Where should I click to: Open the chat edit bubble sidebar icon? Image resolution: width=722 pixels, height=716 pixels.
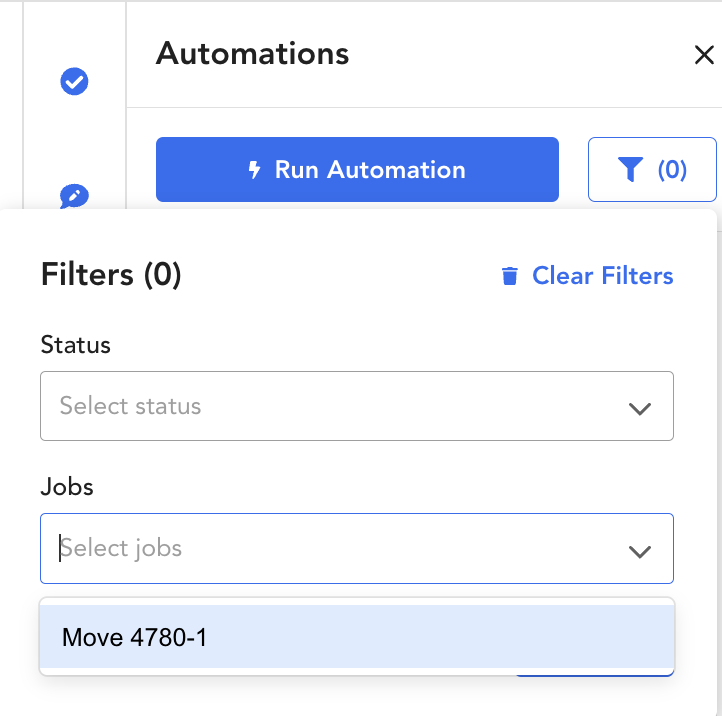click(74, 197)
